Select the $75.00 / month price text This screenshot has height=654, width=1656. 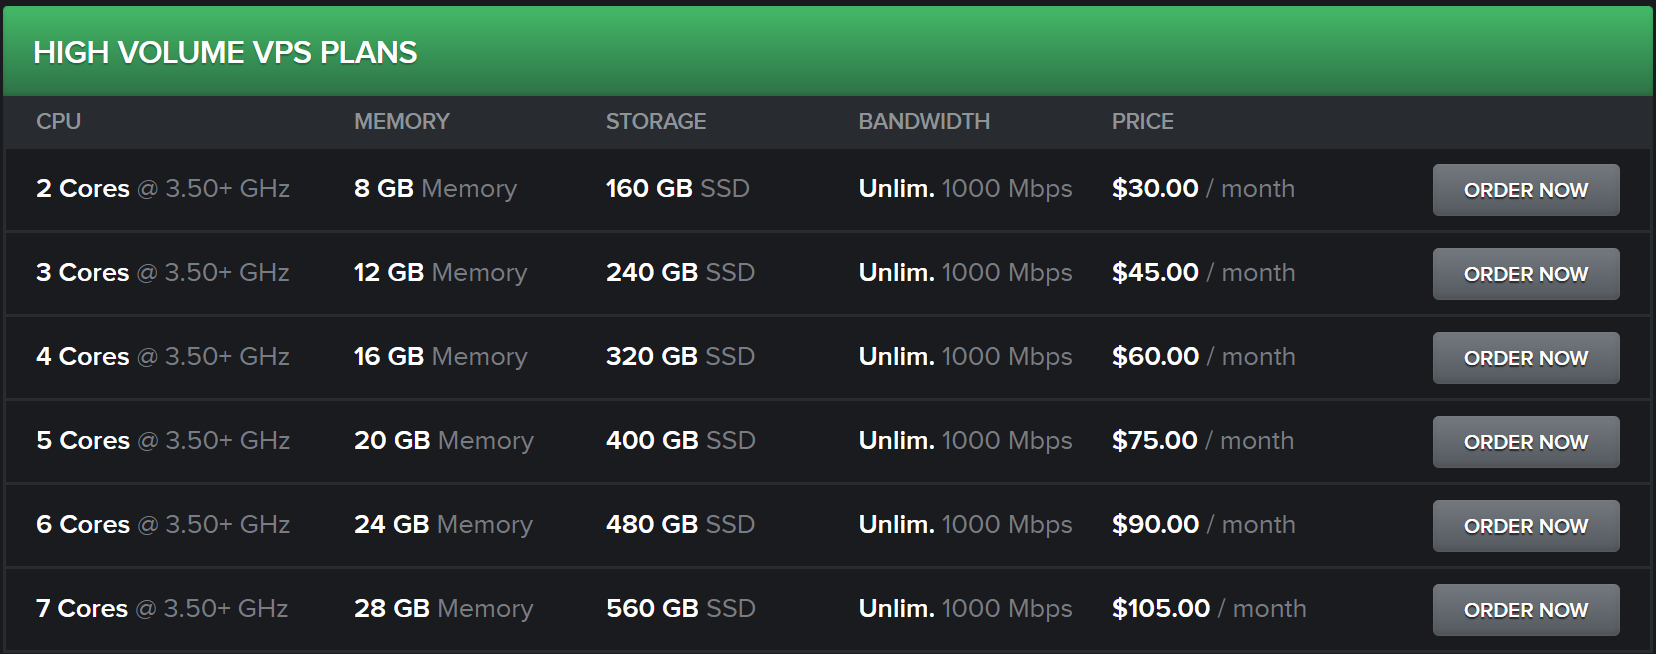(x=1203, y=440)
